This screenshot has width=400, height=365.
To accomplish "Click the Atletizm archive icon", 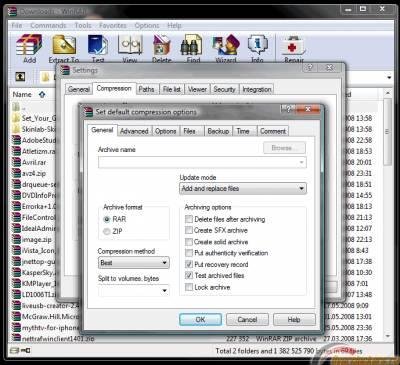I will pos(16,151).
